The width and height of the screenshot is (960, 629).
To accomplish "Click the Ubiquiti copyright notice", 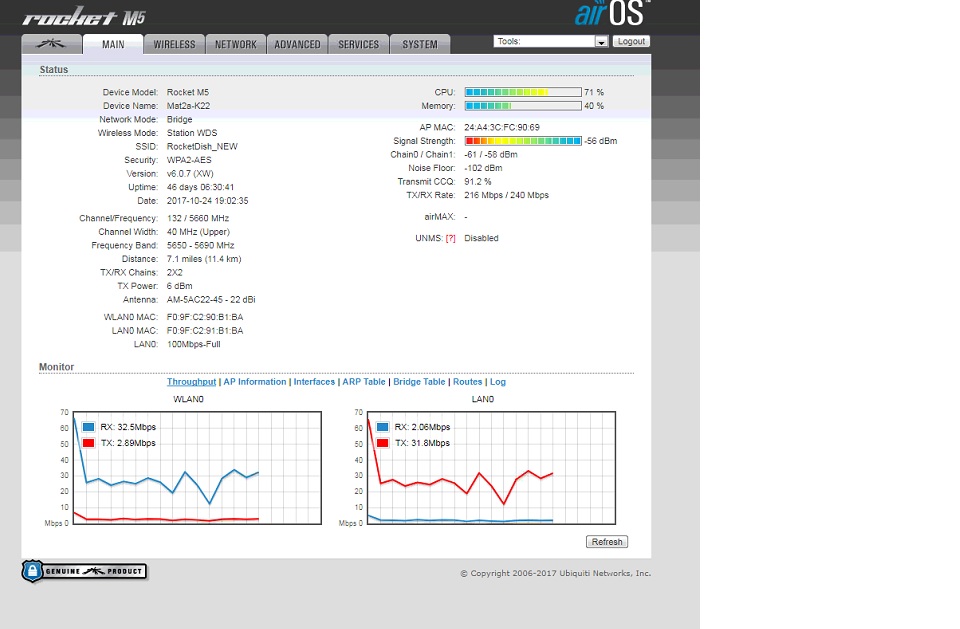I will (x=555, y=573).
